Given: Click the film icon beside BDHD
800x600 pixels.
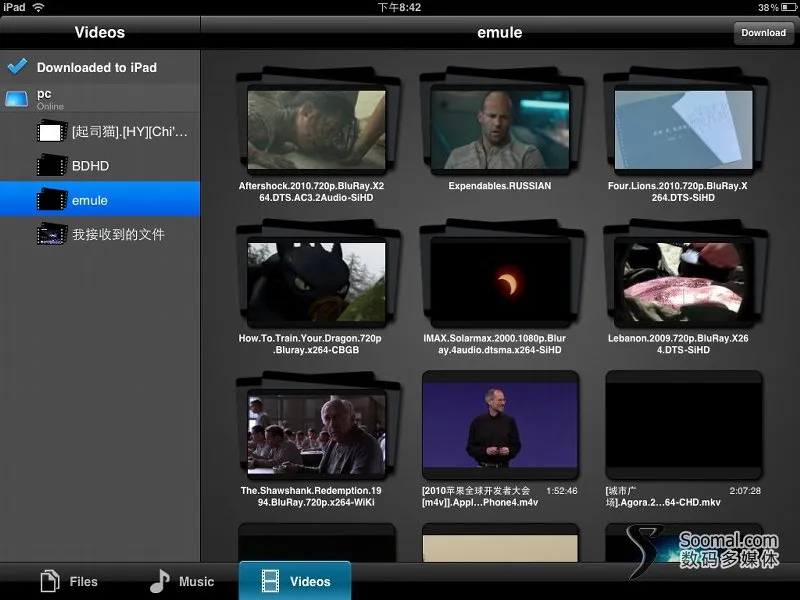Looking at the screenshot, I should (x=52, y=165).
